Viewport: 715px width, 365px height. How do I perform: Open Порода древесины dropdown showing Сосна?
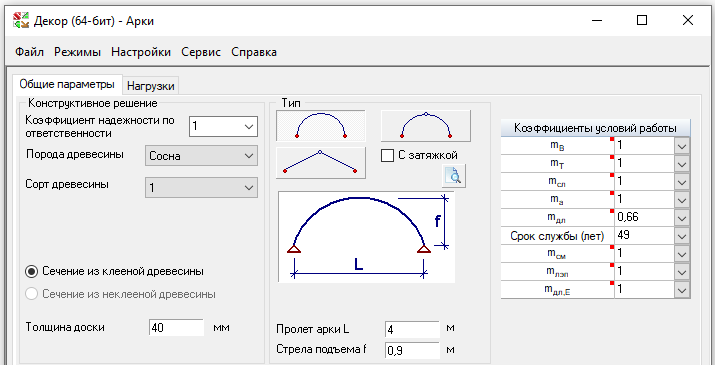[x=201, y=156]
